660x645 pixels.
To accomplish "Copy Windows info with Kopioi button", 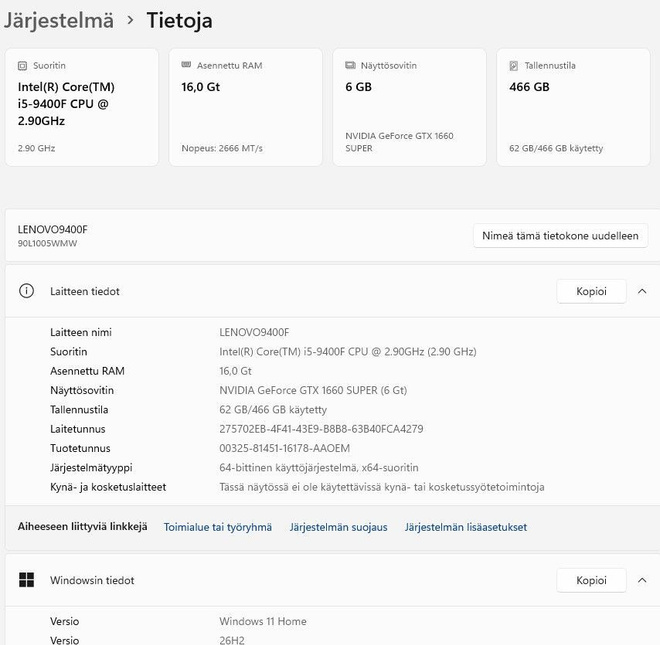I will coord(591,580).
